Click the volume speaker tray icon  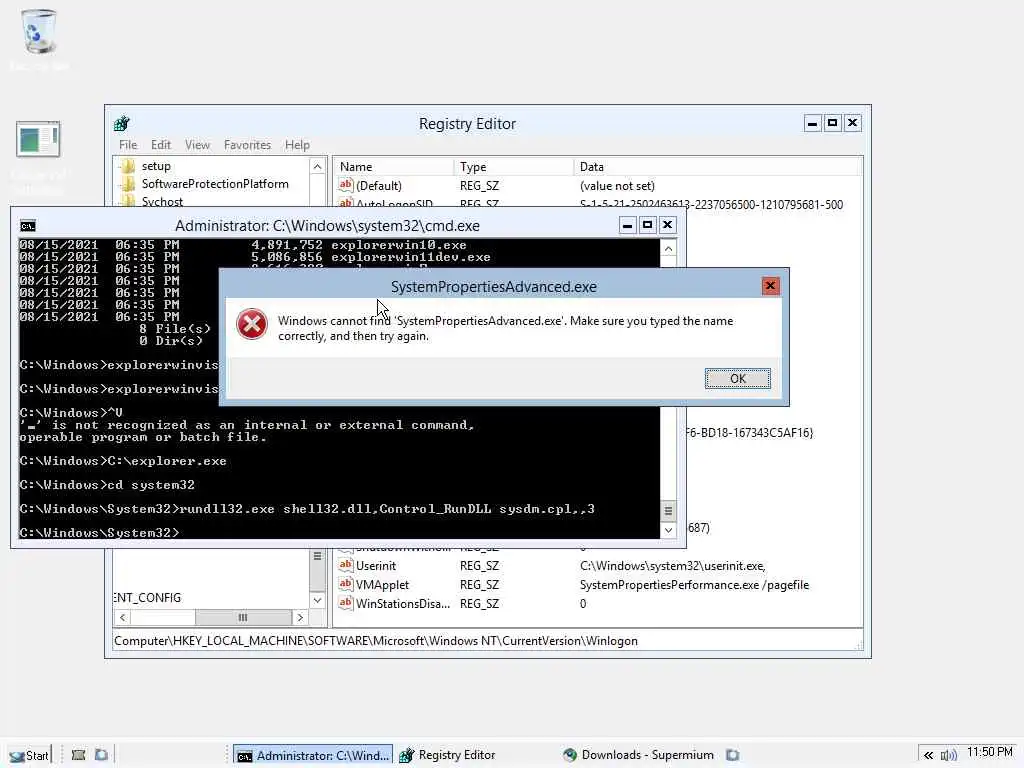(x=948, y=756)
